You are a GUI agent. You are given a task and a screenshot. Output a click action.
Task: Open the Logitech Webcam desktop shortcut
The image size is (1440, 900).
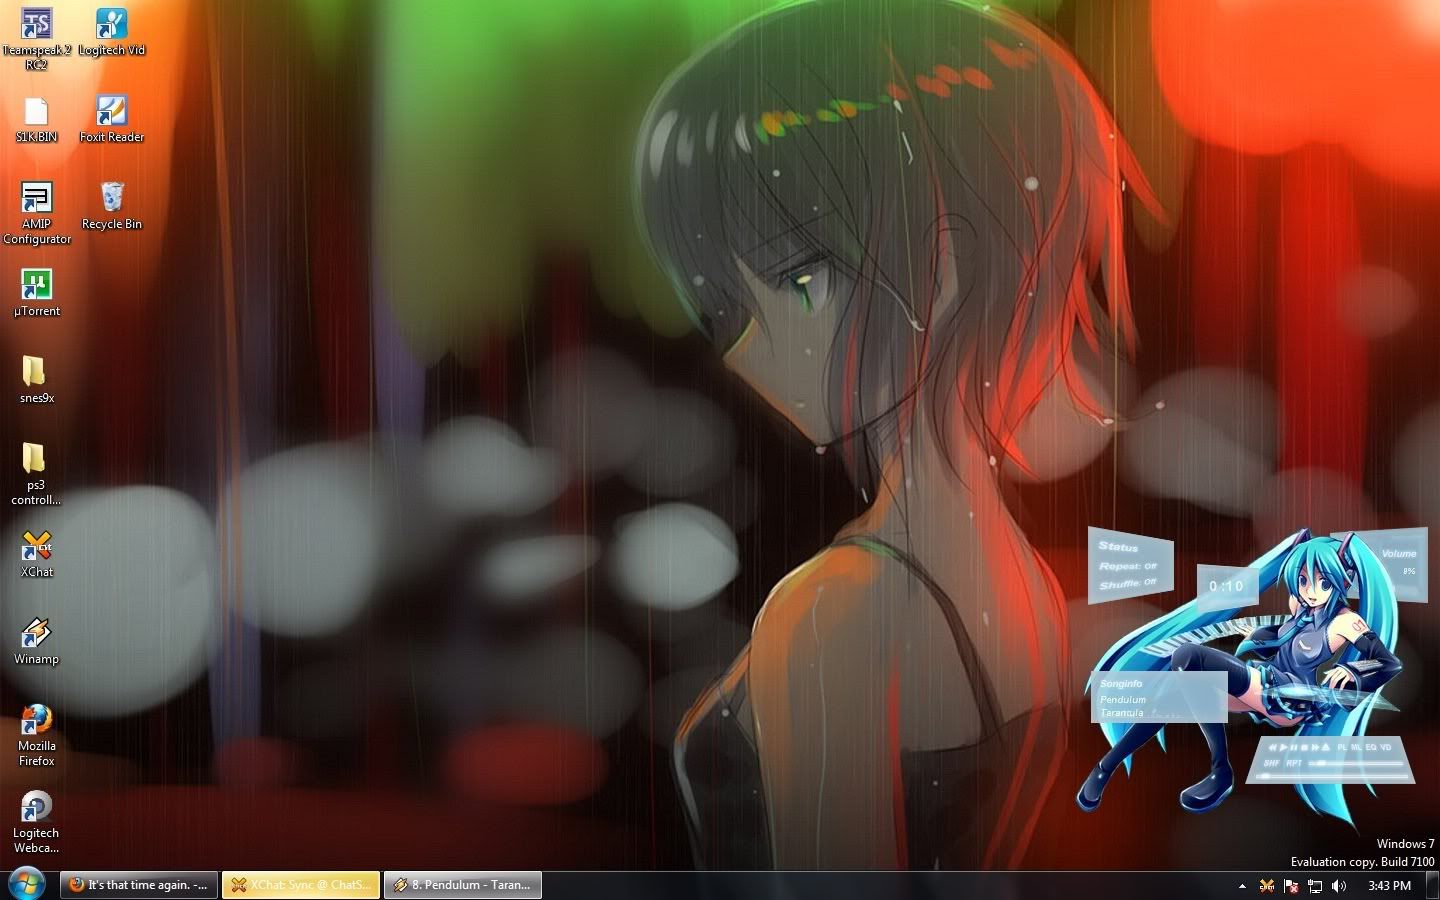[x=36, y=822]
